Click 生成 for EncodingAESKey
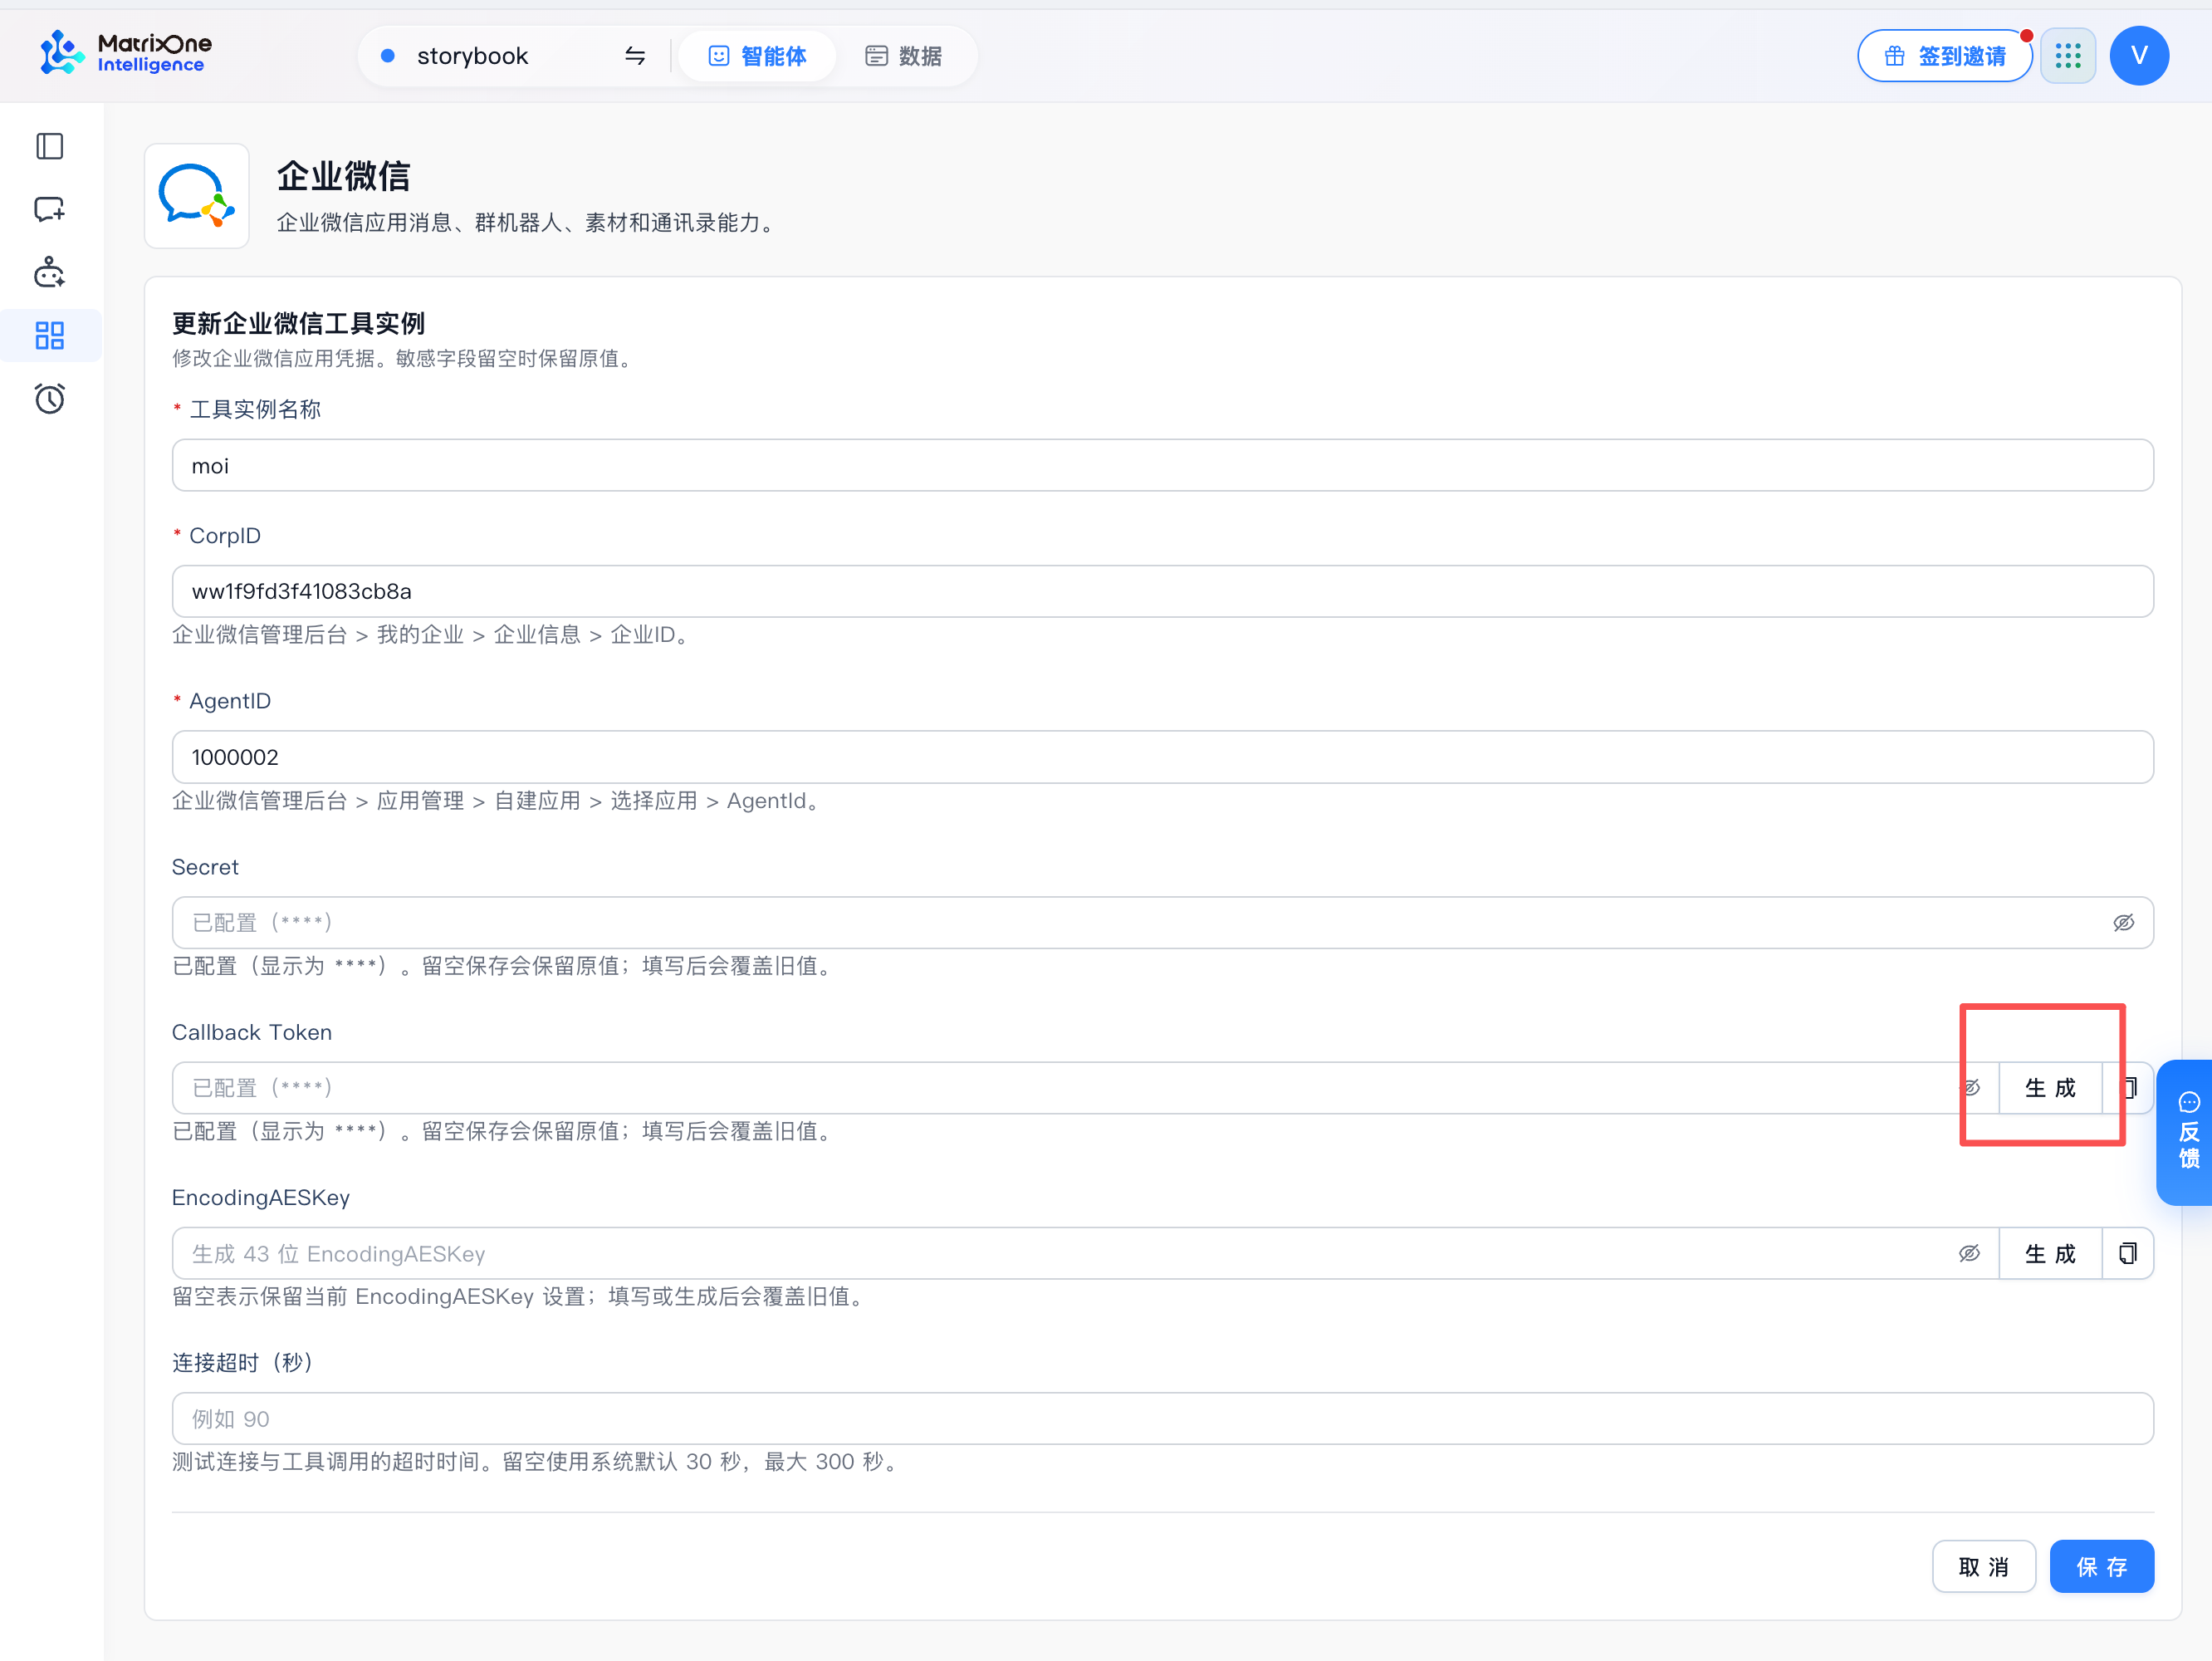2212x1661 pixels. 2050,1253
